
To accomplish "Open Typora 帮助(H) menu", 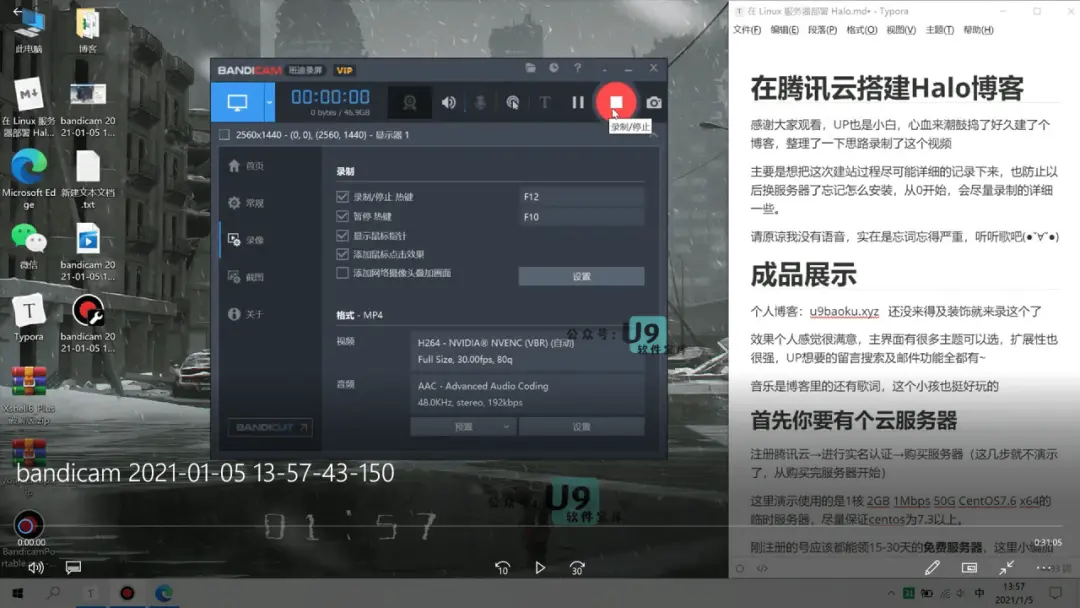I will (x=979, y=30).
